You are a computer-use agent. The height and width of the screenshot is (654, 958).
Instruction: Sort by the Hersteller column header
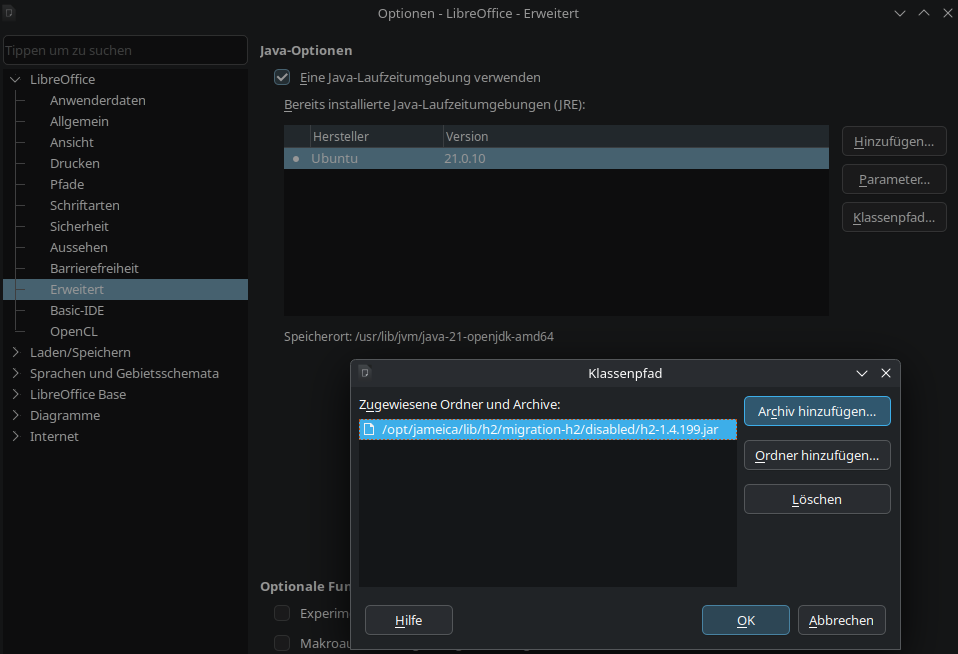(x=377, y=136)
